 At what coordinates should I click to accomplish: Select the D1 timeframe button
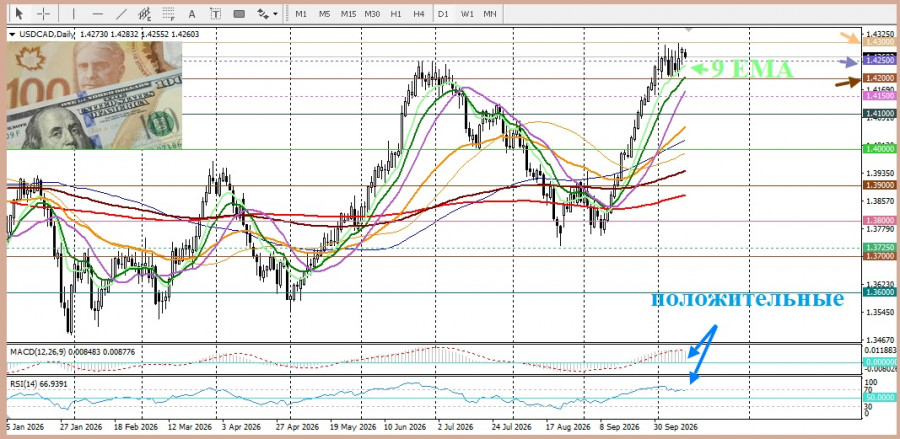click(x=443, y=13)
